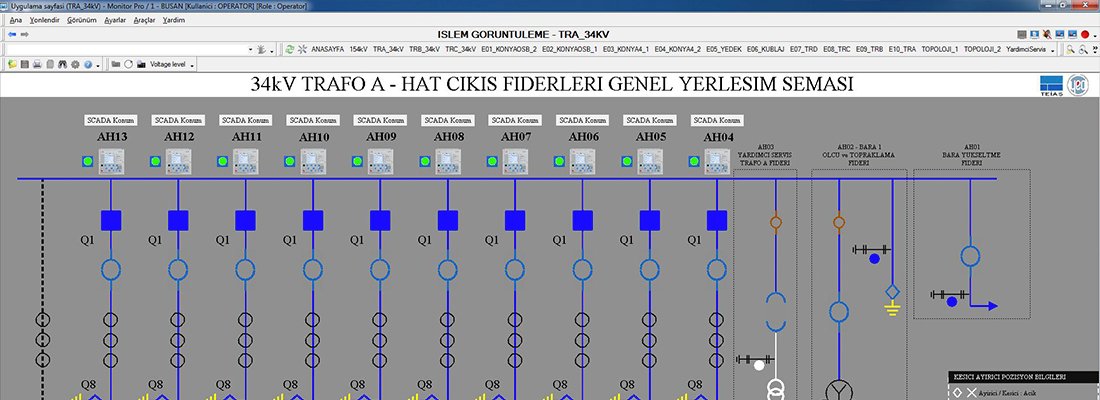1100x400 pixels.
Task: Click the Q1 disconnector circle under AH07
Action: tap(515, 270)
